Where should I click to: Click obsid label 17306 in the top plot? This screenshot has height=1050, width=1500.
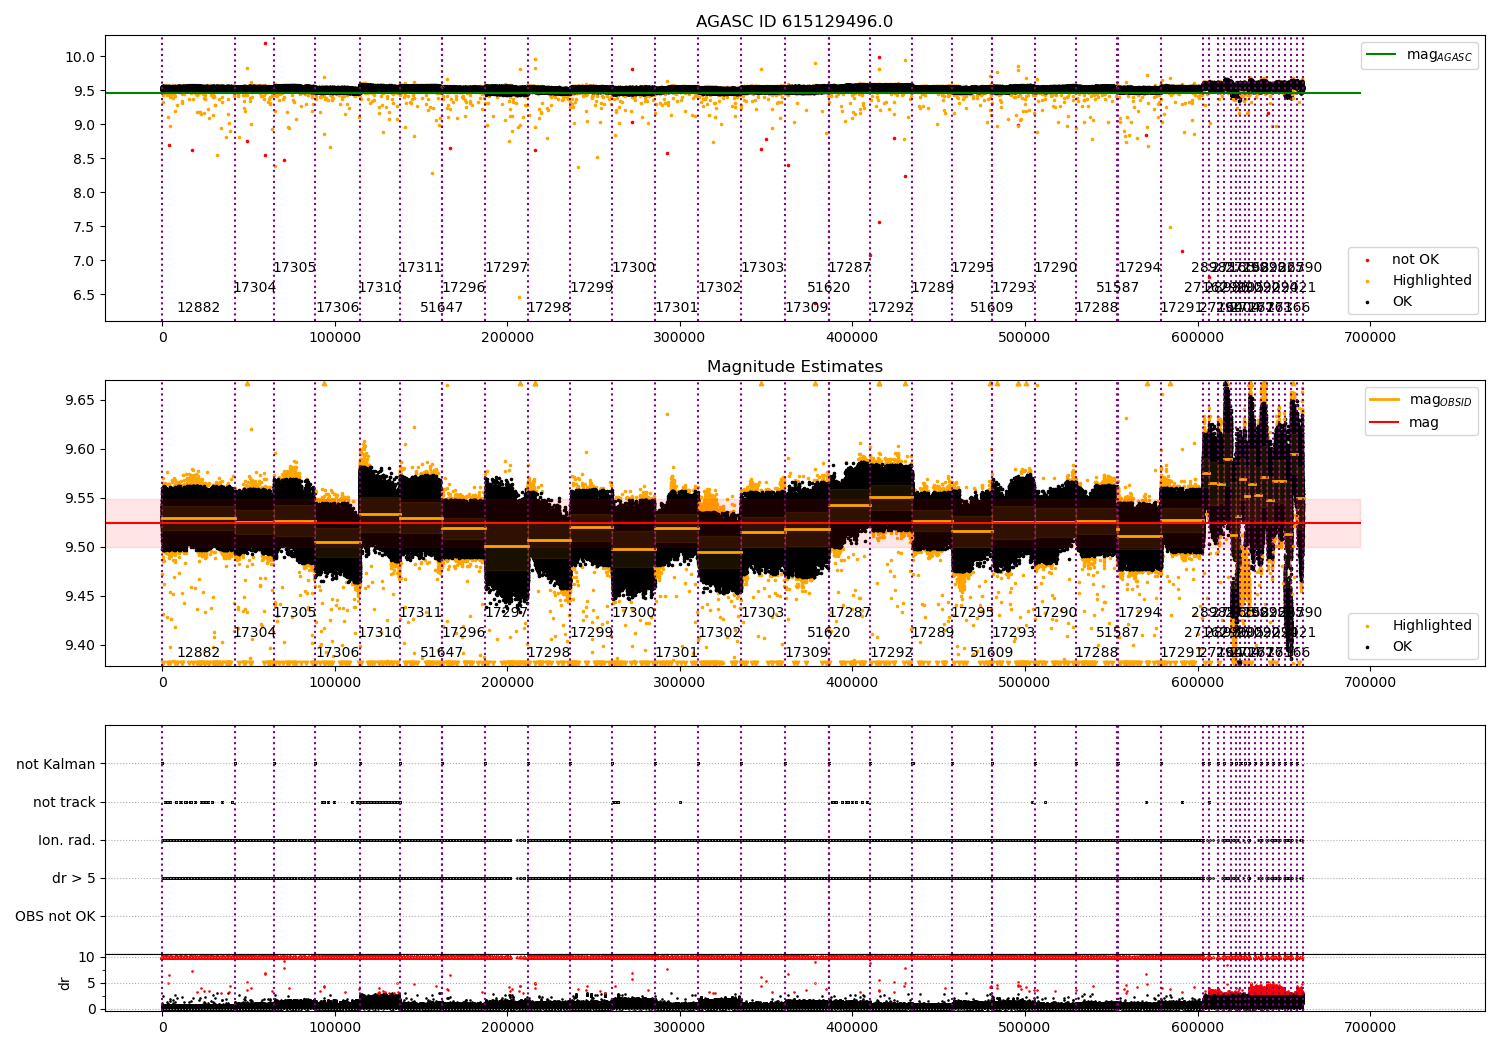coord(337,308)
